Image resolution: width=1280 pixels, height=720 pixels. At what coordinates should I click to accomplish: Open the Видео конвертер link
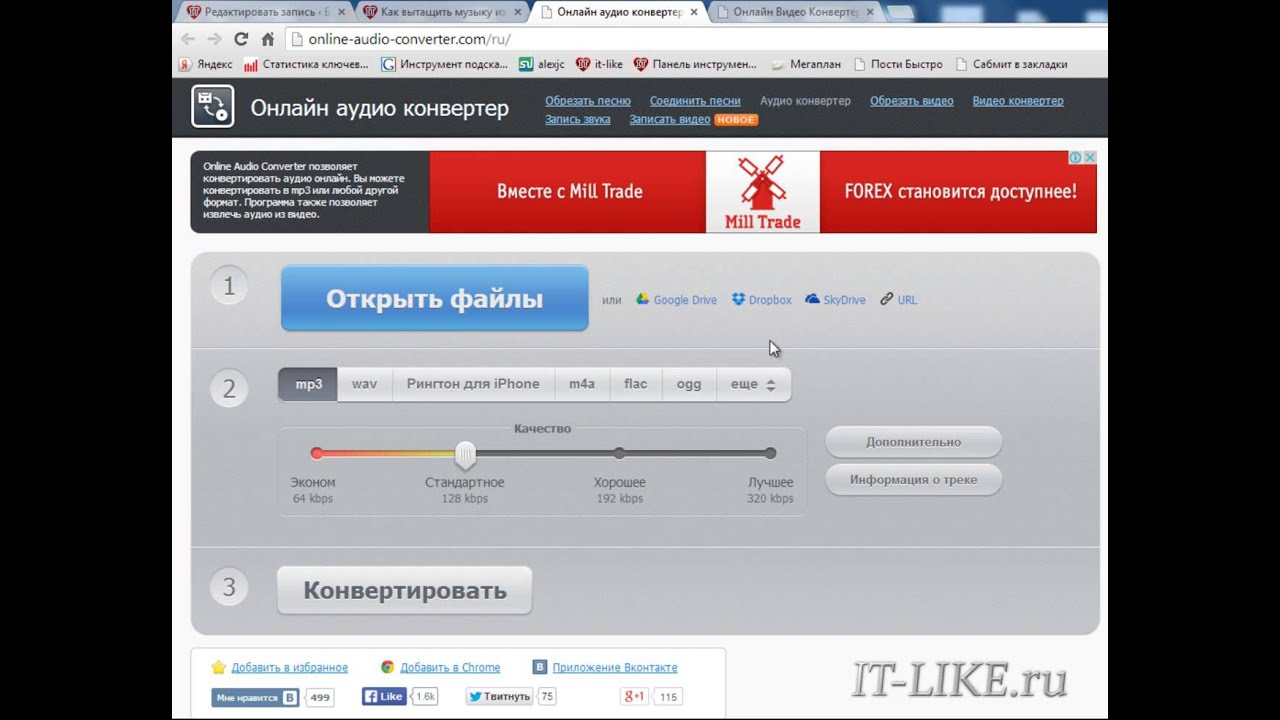click(1018, 101)
